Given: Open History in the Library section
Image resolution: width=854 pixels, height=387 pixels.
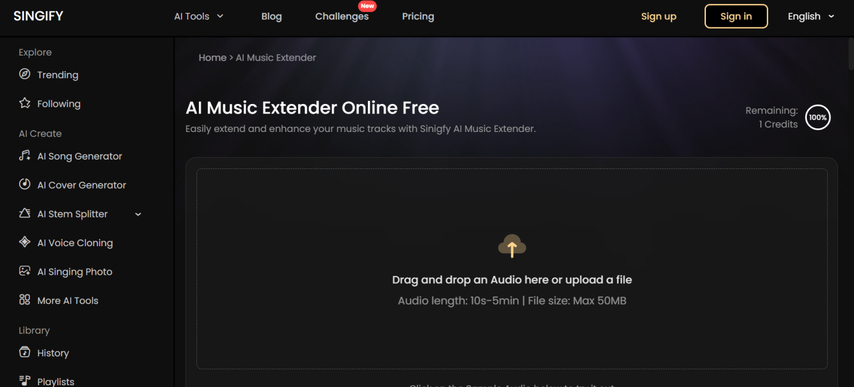Looking at the screenshot, I should point(53,353).
